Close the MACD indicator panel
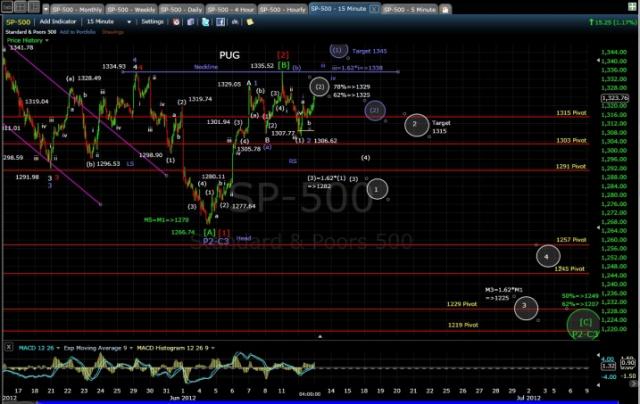Screen dimensions: 640x404 pyautogui.click(x=8, y=347)
